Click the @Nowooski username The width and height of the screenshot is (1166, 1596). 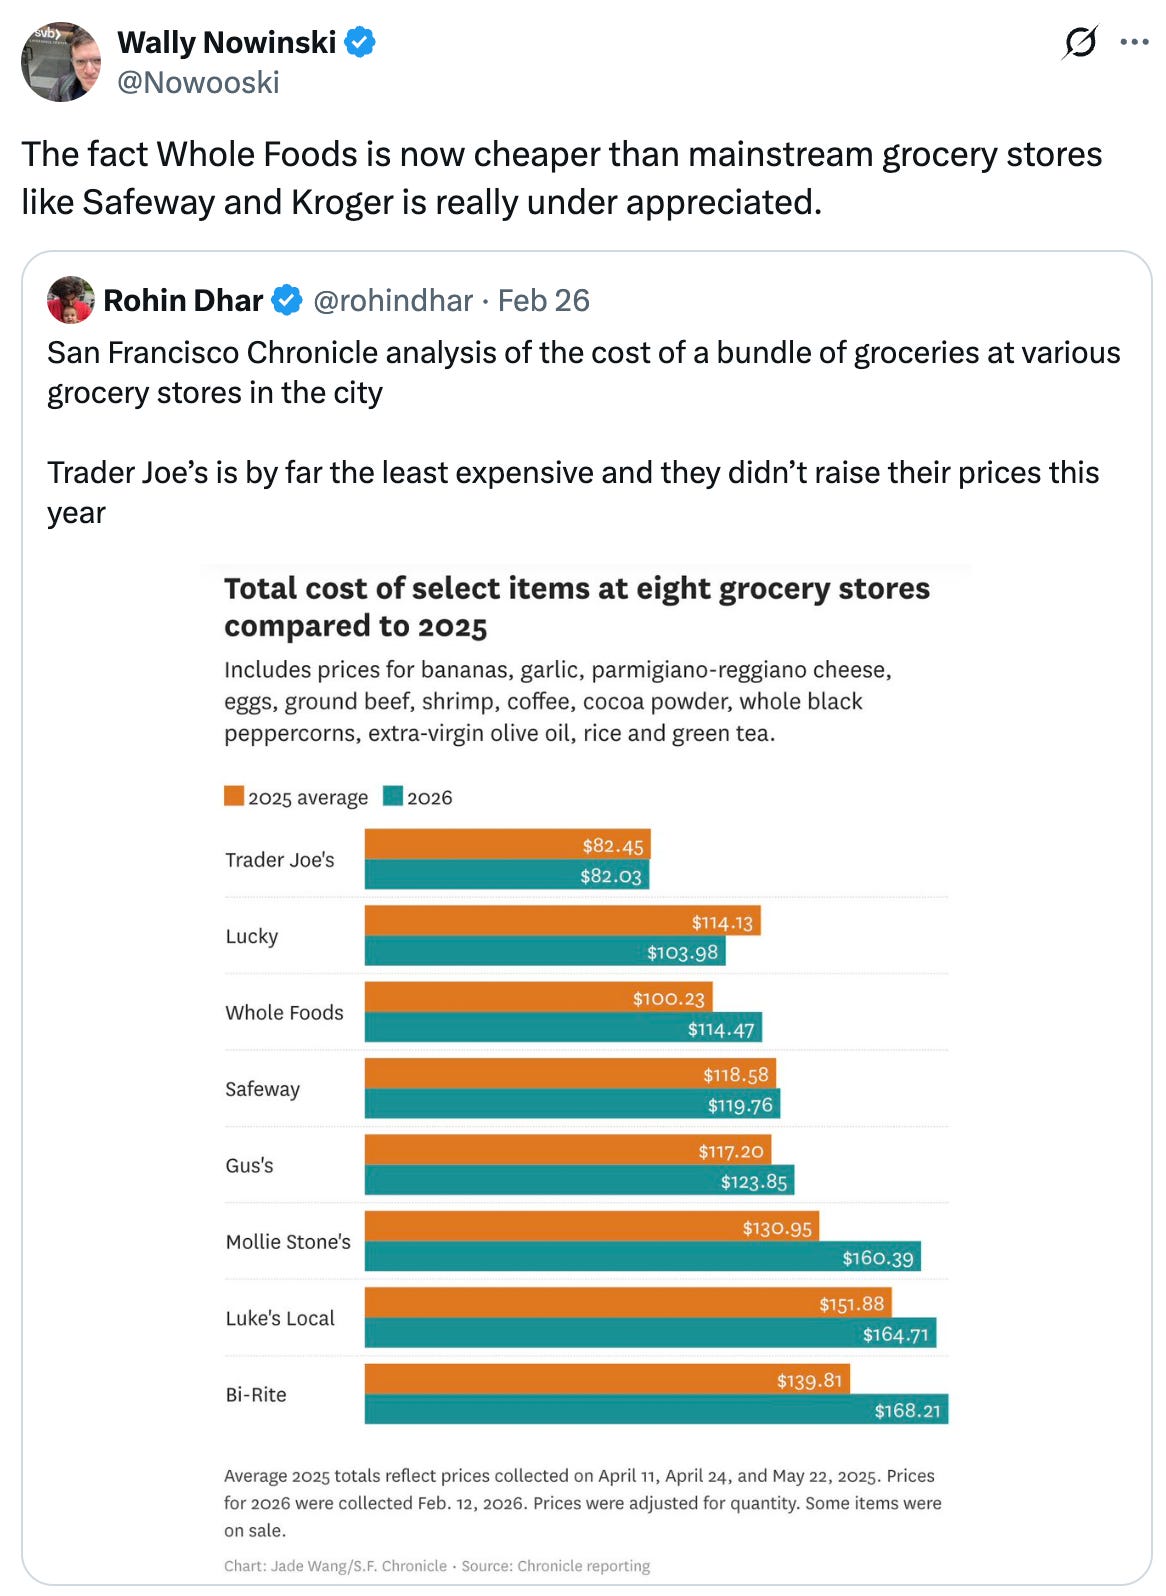pyautogui.click(x=197, y=84)
